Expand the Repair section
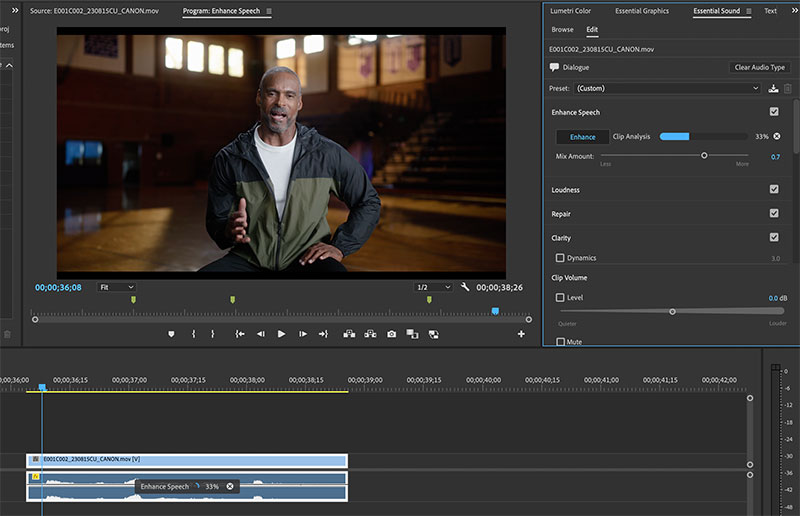Viewport: 800px width, 516px height. coord(561,214)
